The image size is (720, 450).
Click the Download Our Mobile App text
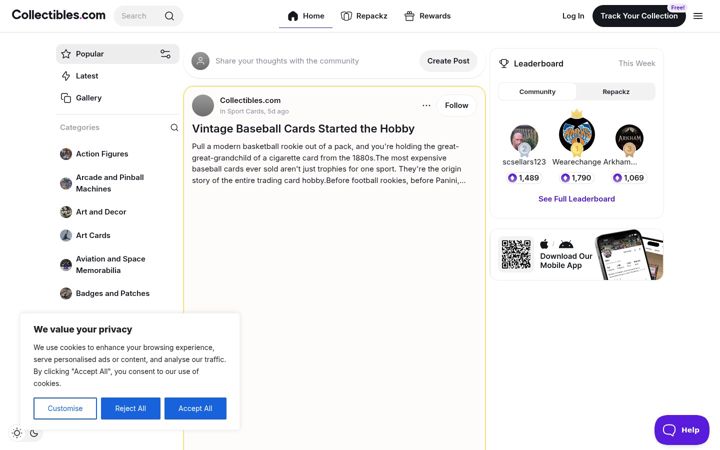566,261
